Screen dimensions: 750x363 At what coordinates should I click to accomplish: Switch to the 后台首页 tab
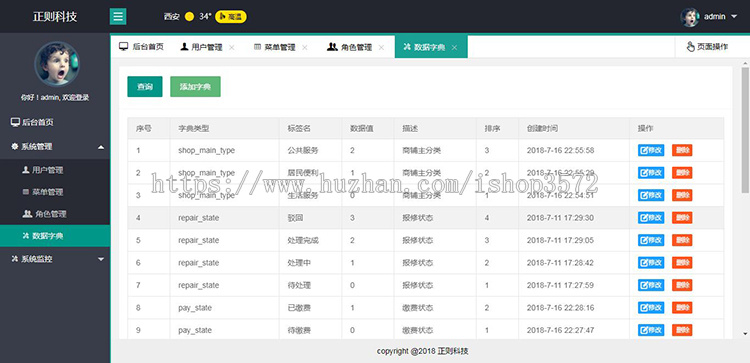(142, 47)
